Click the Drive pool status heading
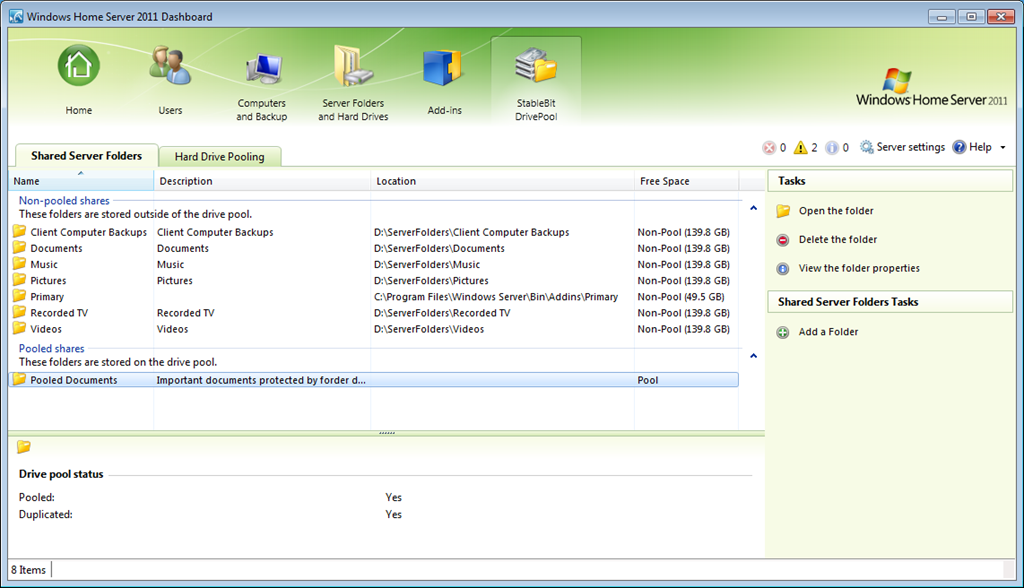This screenshot has height=588, width=1024. point(61,474)
